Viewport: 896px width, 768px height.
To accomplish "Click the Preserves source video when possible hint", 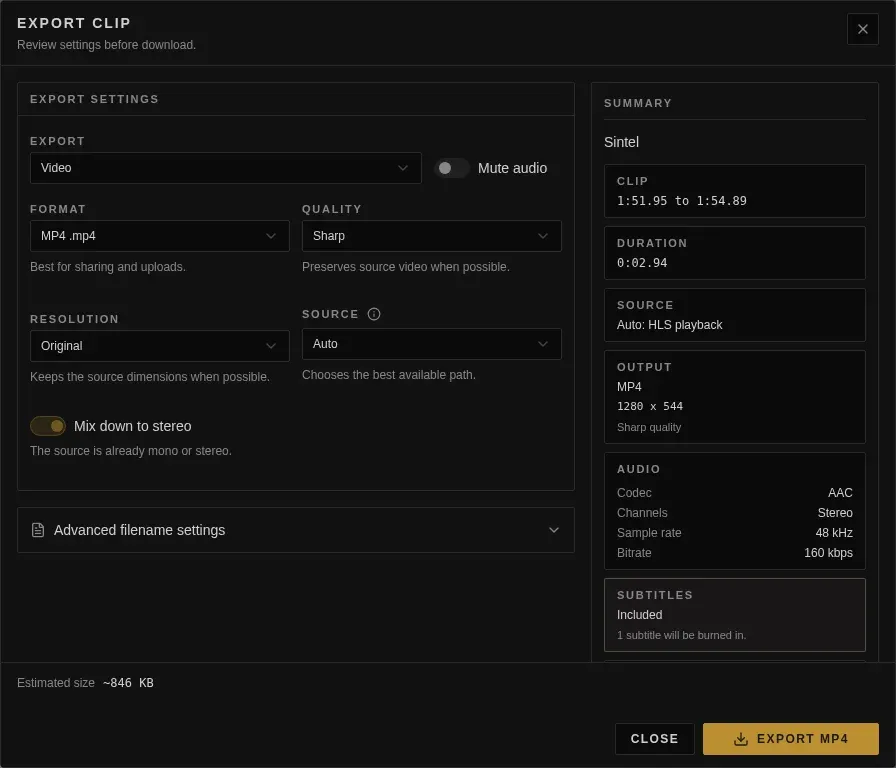I will (x=405, y=267).
